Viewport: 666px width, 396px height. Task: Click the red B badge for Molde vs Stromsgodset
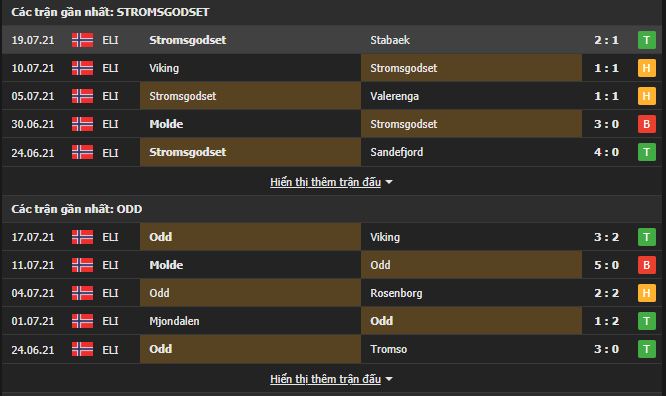tap(646, 124)
